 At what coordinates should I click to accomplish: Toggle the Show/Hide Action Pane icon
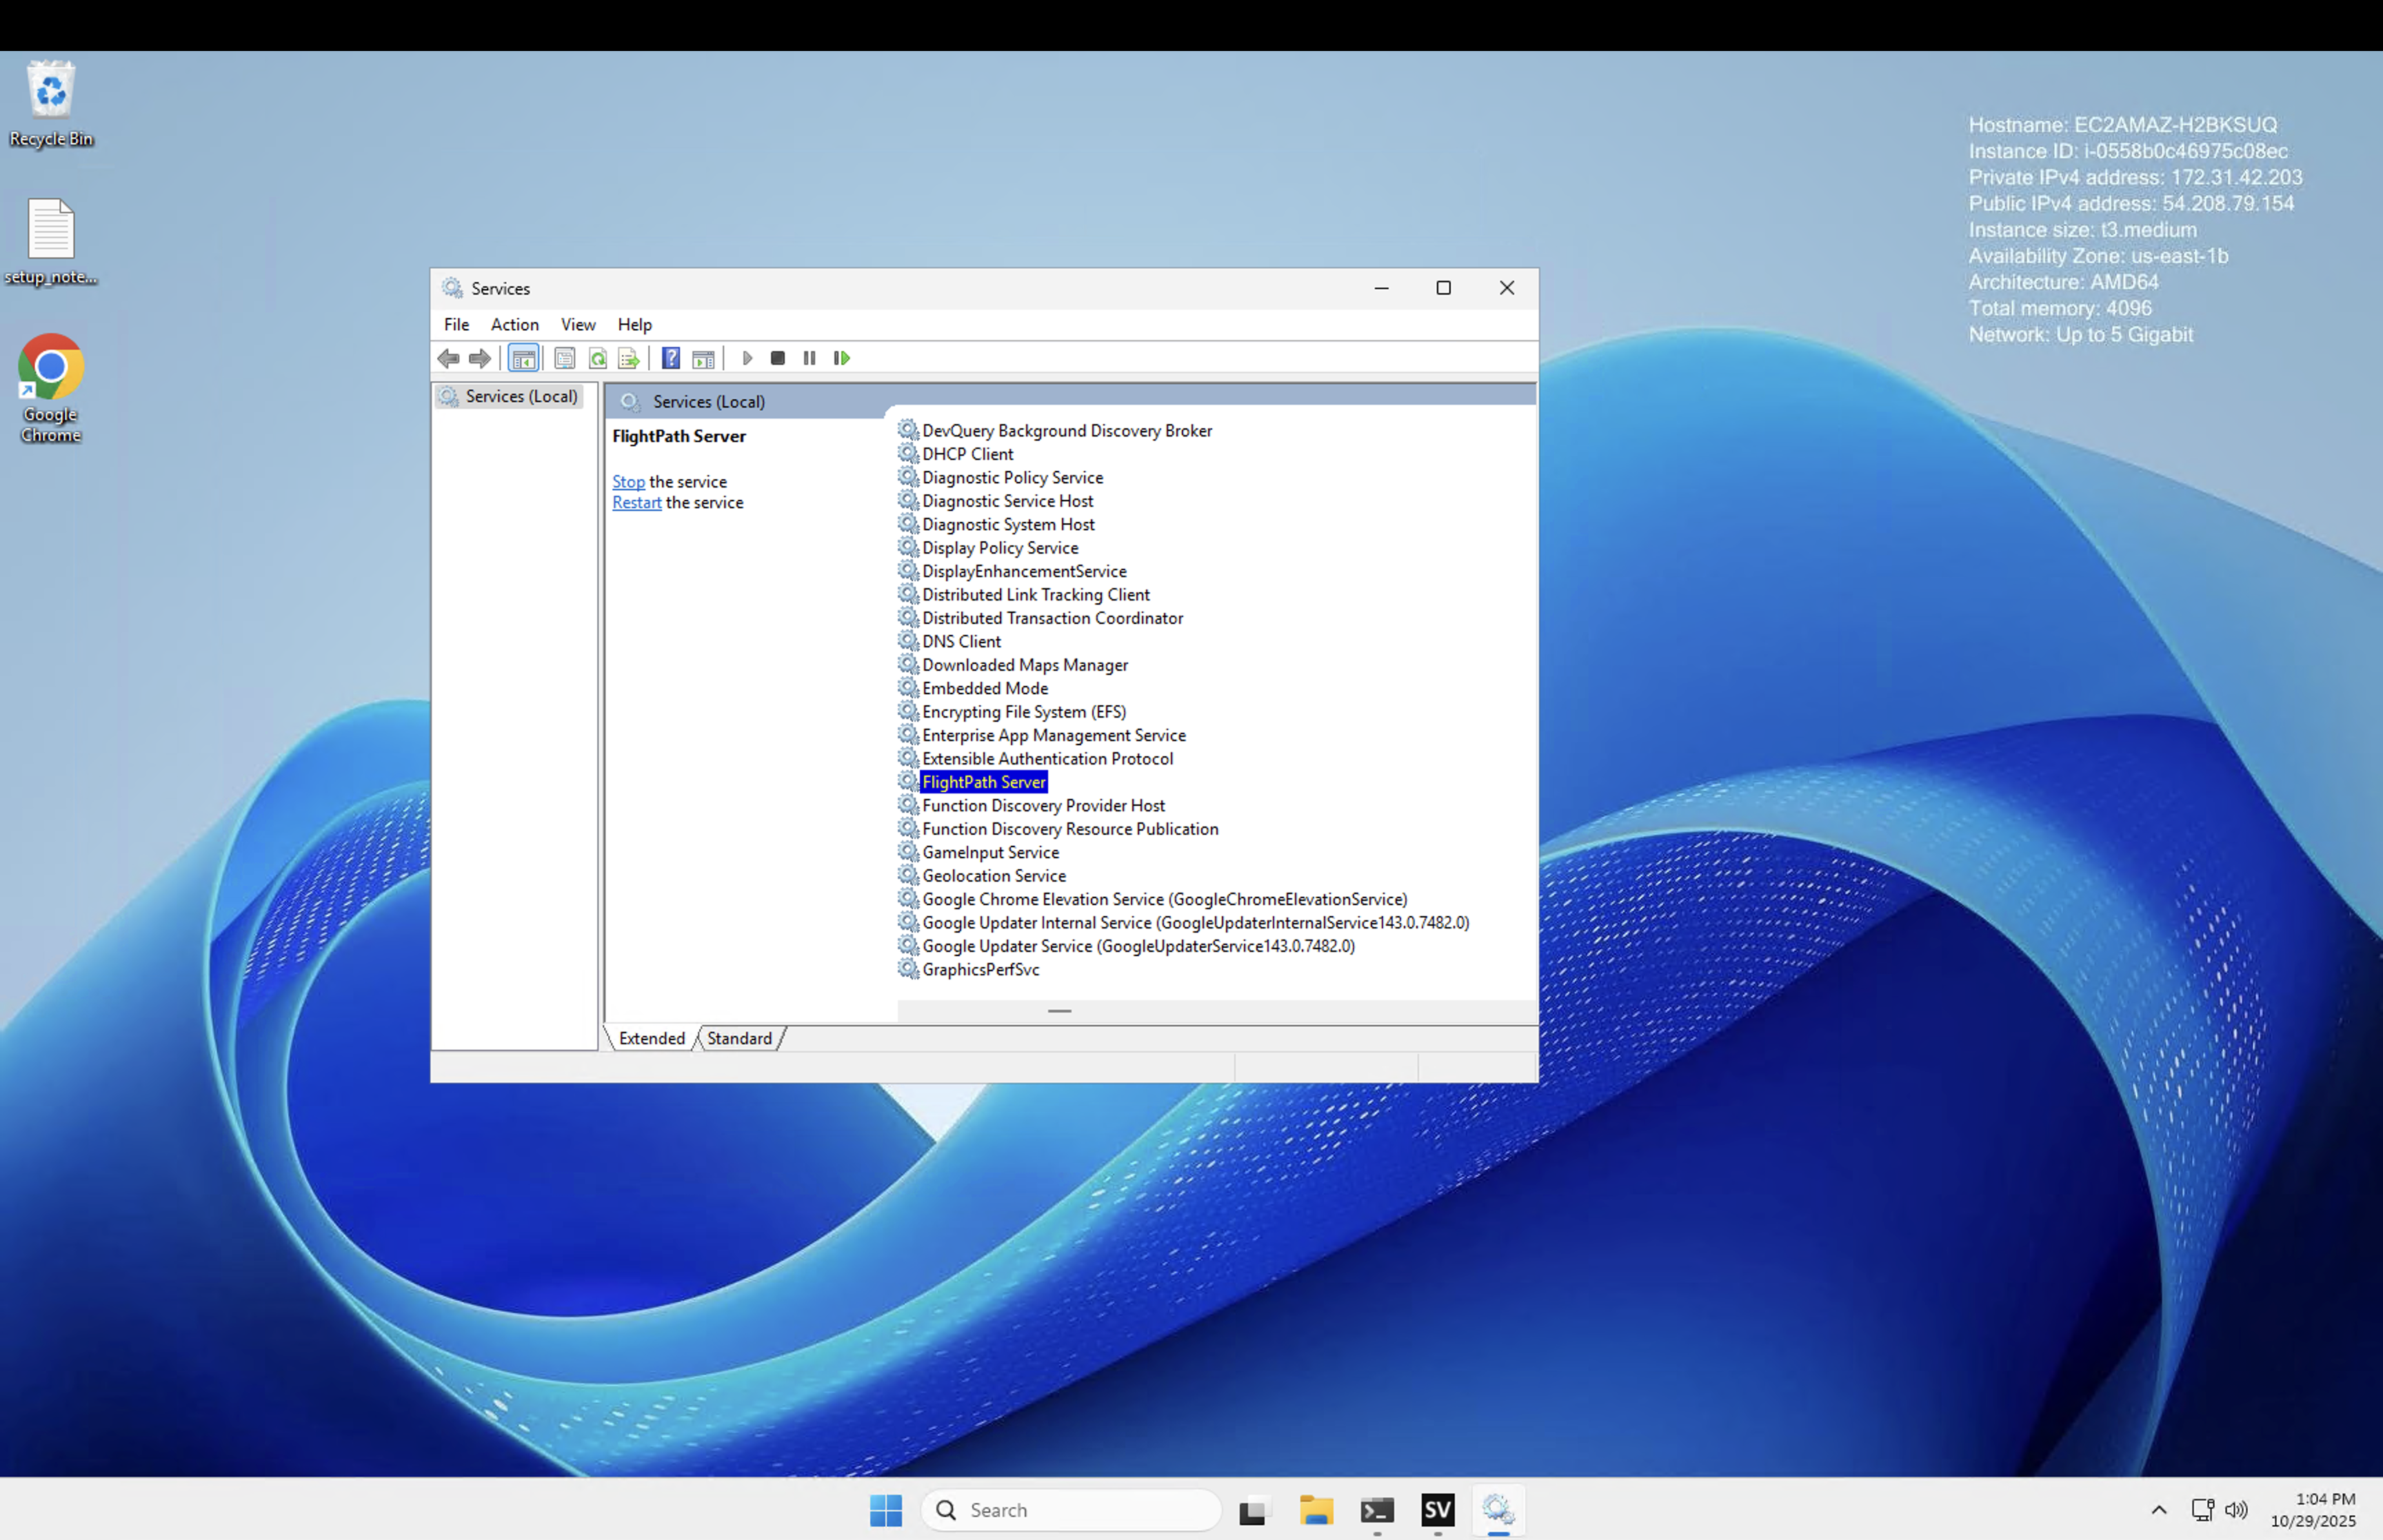pos(704,358)
